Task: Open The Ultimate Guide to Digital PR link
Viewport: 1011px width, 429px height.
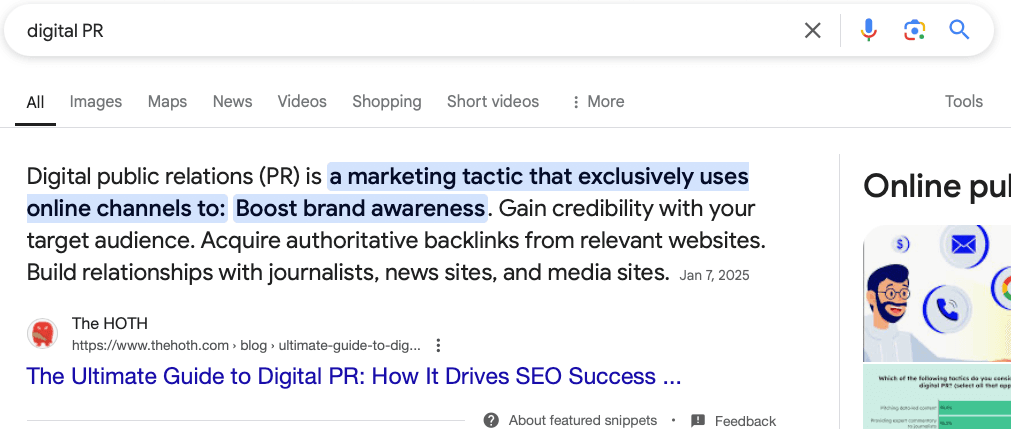Action: point(354,376)
